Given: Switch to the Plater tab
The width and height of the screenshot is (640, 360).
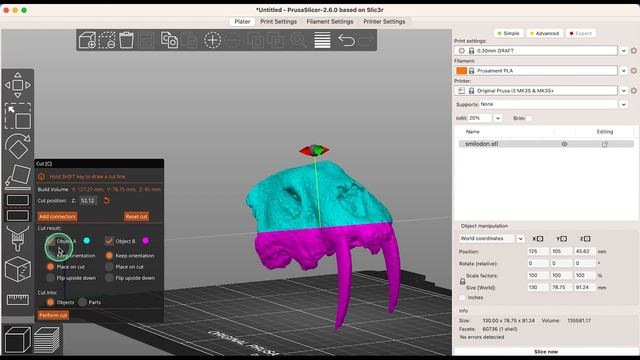Looking at the screenshot, I should [x=242, y=22].
